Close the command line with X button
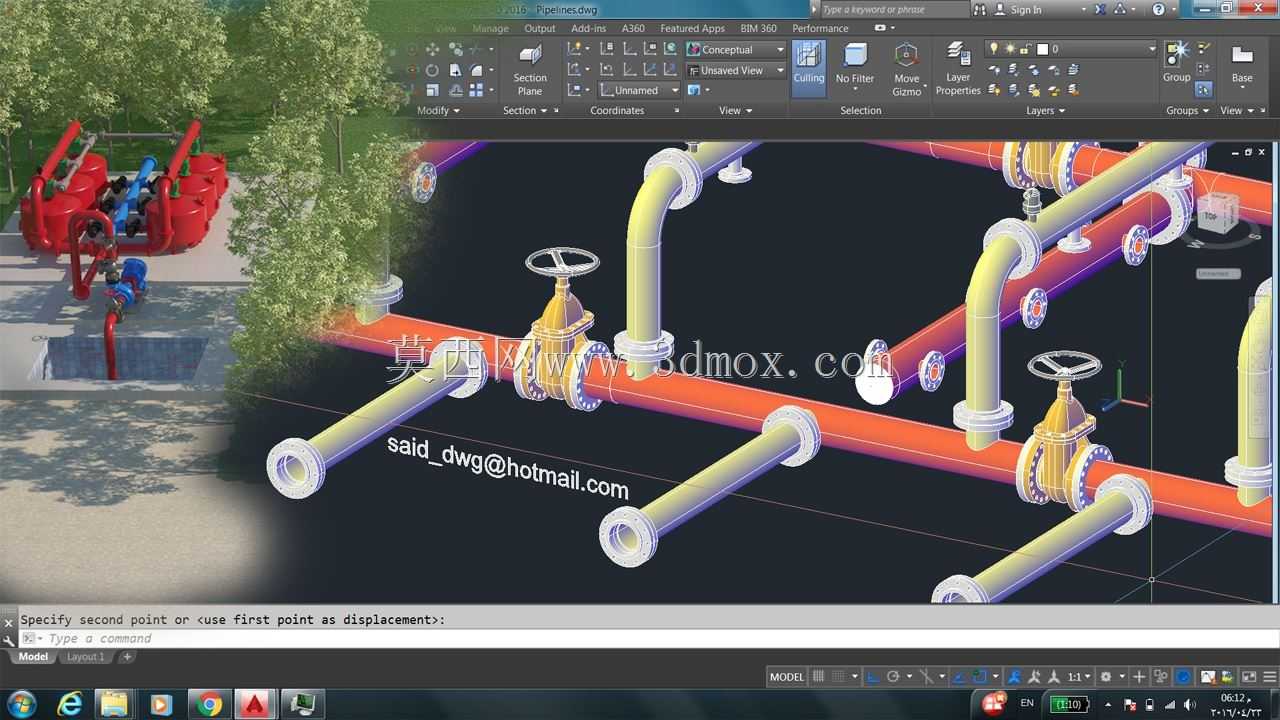1280x720 pixels. point(9,623)
